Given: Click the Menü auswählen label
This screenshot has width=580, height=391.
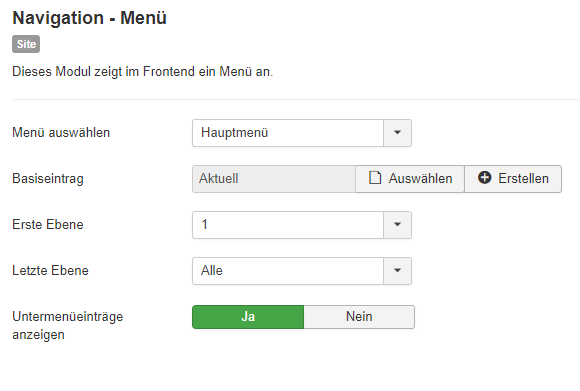Looking at the screenshot, I should [61, 132].
